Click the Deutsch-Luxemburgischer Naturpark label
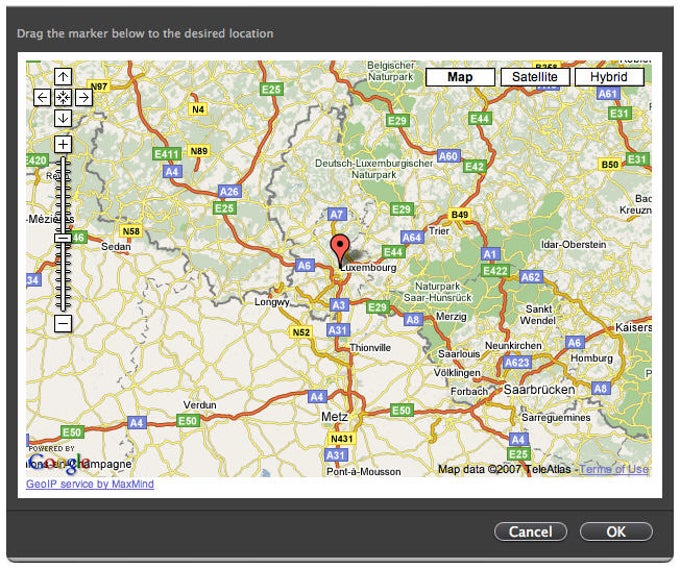This screenshot has height=569, width=680. 374,169
